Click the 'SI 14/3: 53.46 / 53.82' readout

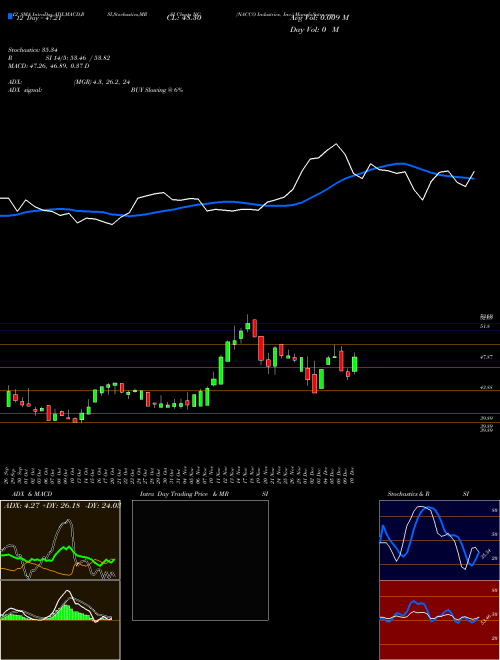pos(78,58)
